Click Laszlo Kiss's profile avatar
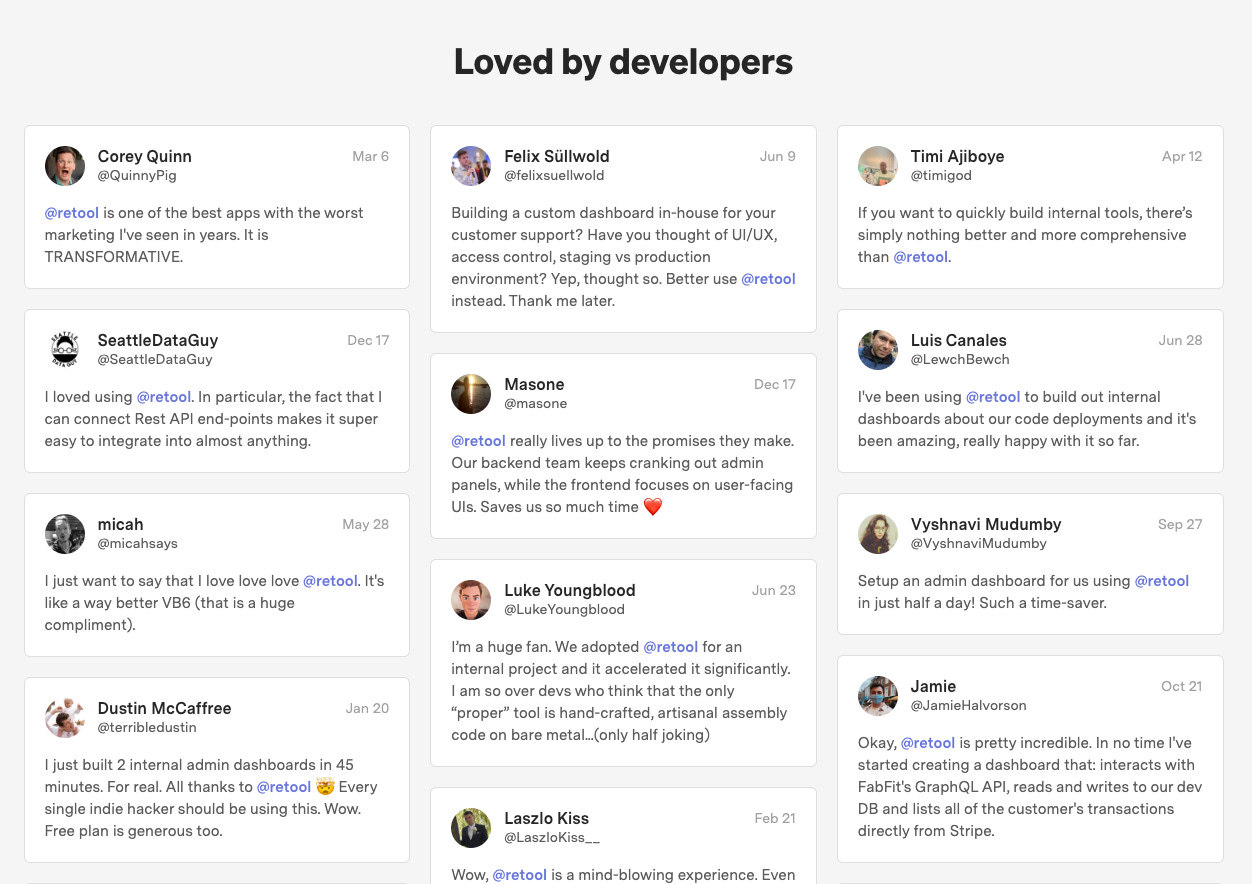Screen dimensions: 1252x884 (471, 828)
